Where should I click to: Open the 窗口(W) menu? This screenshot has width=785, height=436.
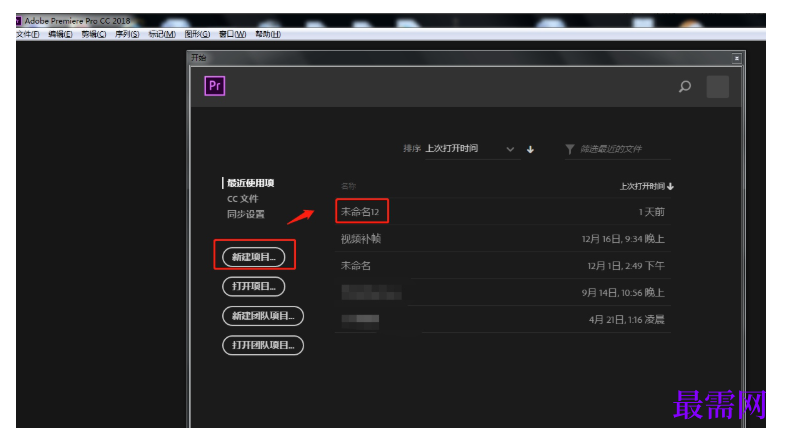(x=232, y=34)
